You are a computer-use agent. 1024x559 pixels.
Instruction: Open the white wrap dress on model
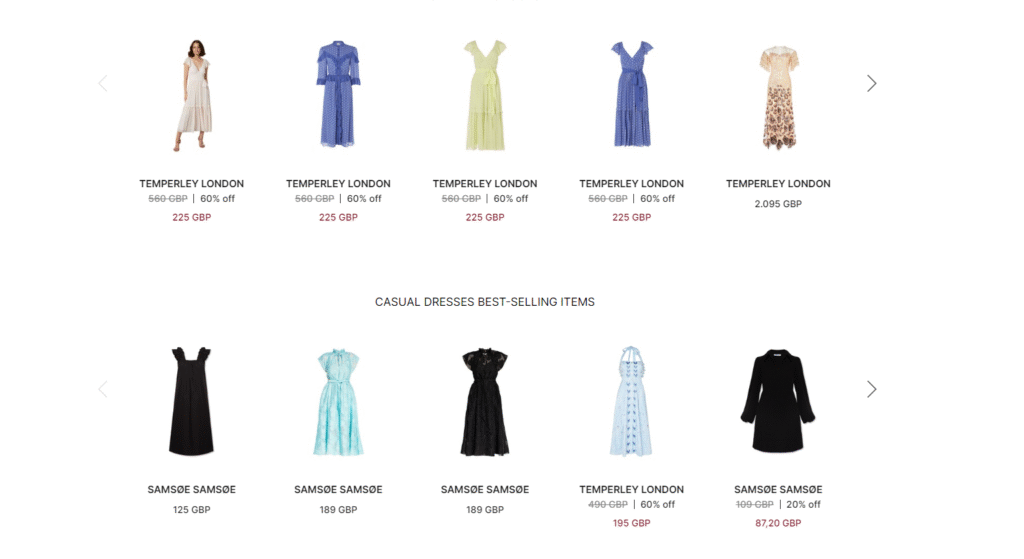click(x=194, y=95)
